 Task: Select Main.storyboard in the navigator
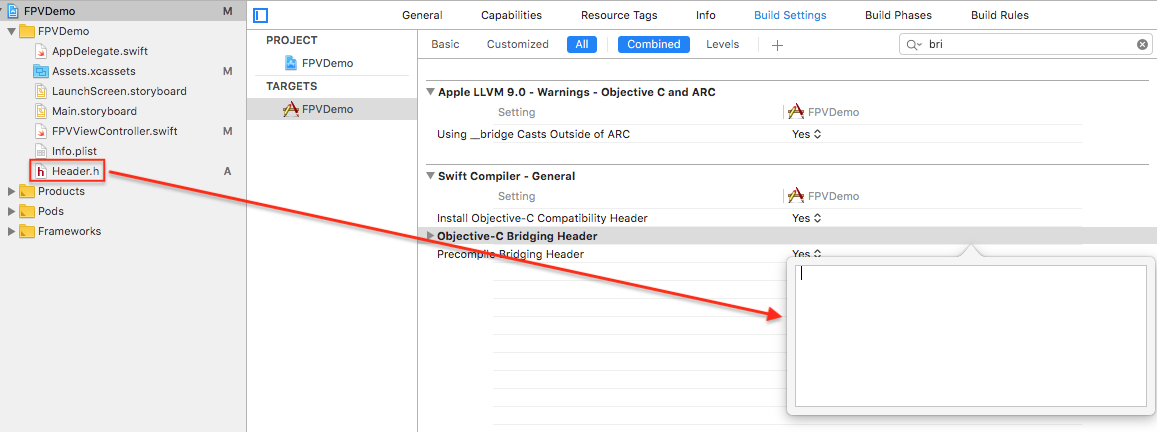click(94, 112)
